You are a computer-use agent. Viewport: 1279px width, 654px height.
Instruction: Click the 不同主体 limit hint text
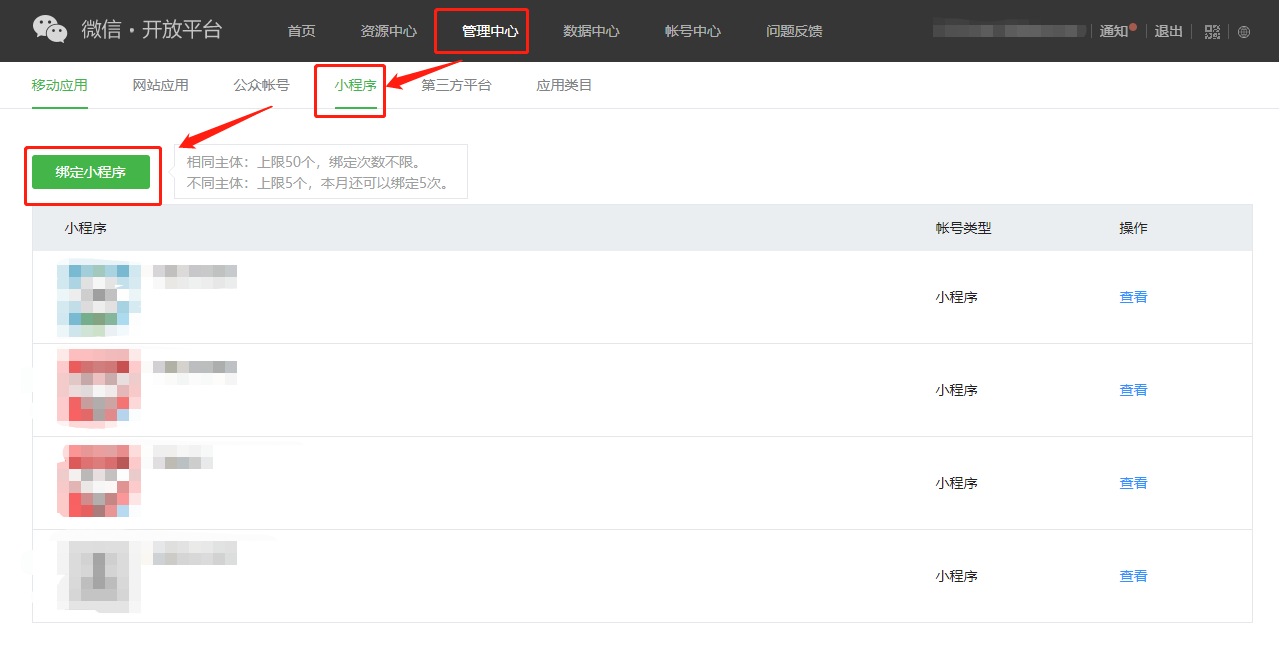(318, 184)
